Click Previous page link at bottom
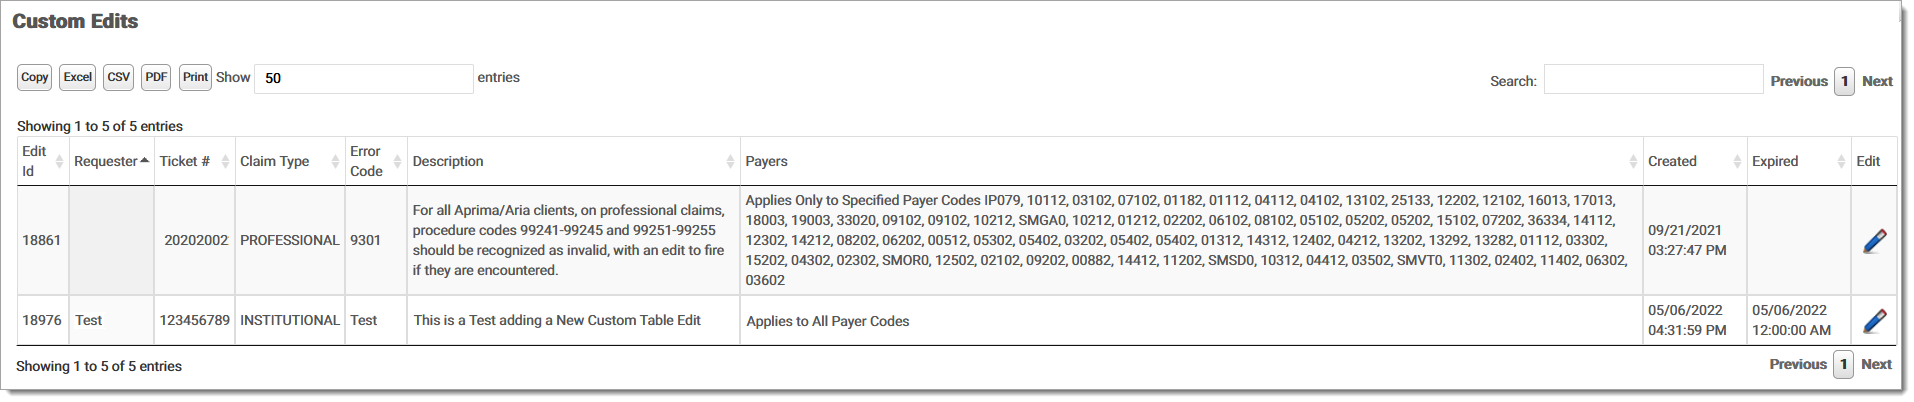1914x402 pixels. tap(1797, 364)
